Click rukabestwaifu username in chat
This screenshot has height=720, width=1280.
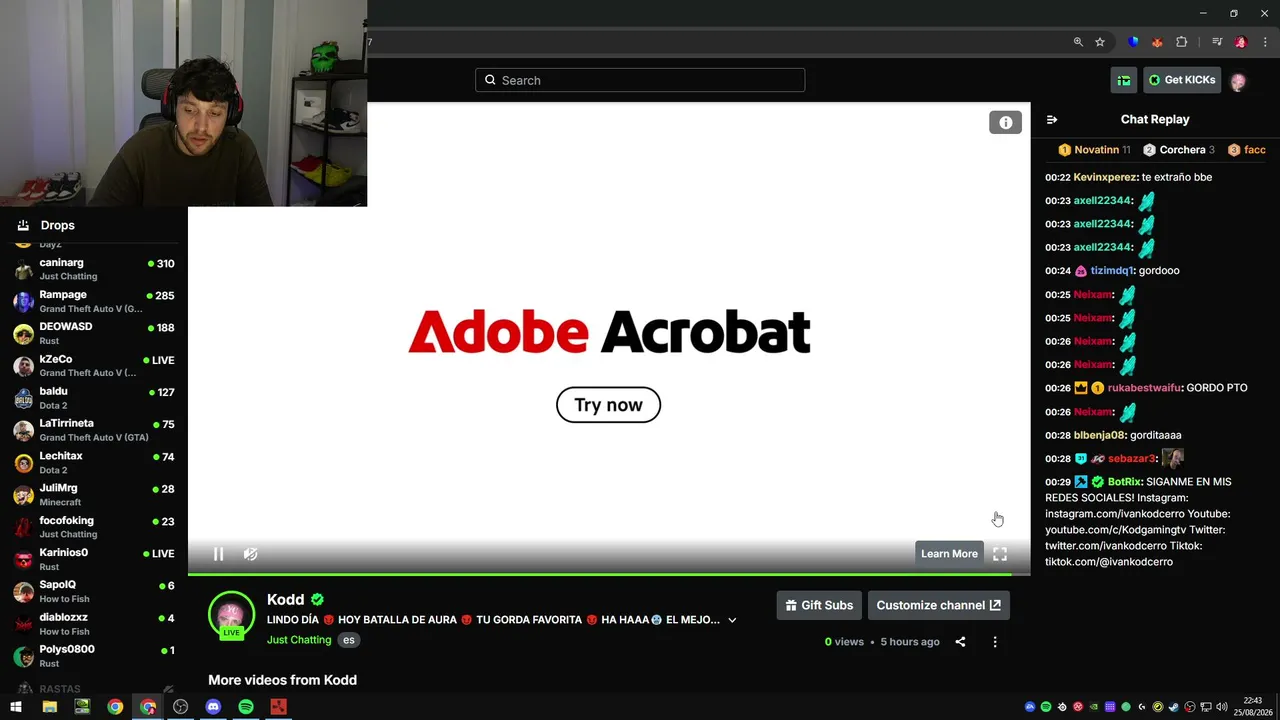pyautogui.click(x=1145, y=388)
